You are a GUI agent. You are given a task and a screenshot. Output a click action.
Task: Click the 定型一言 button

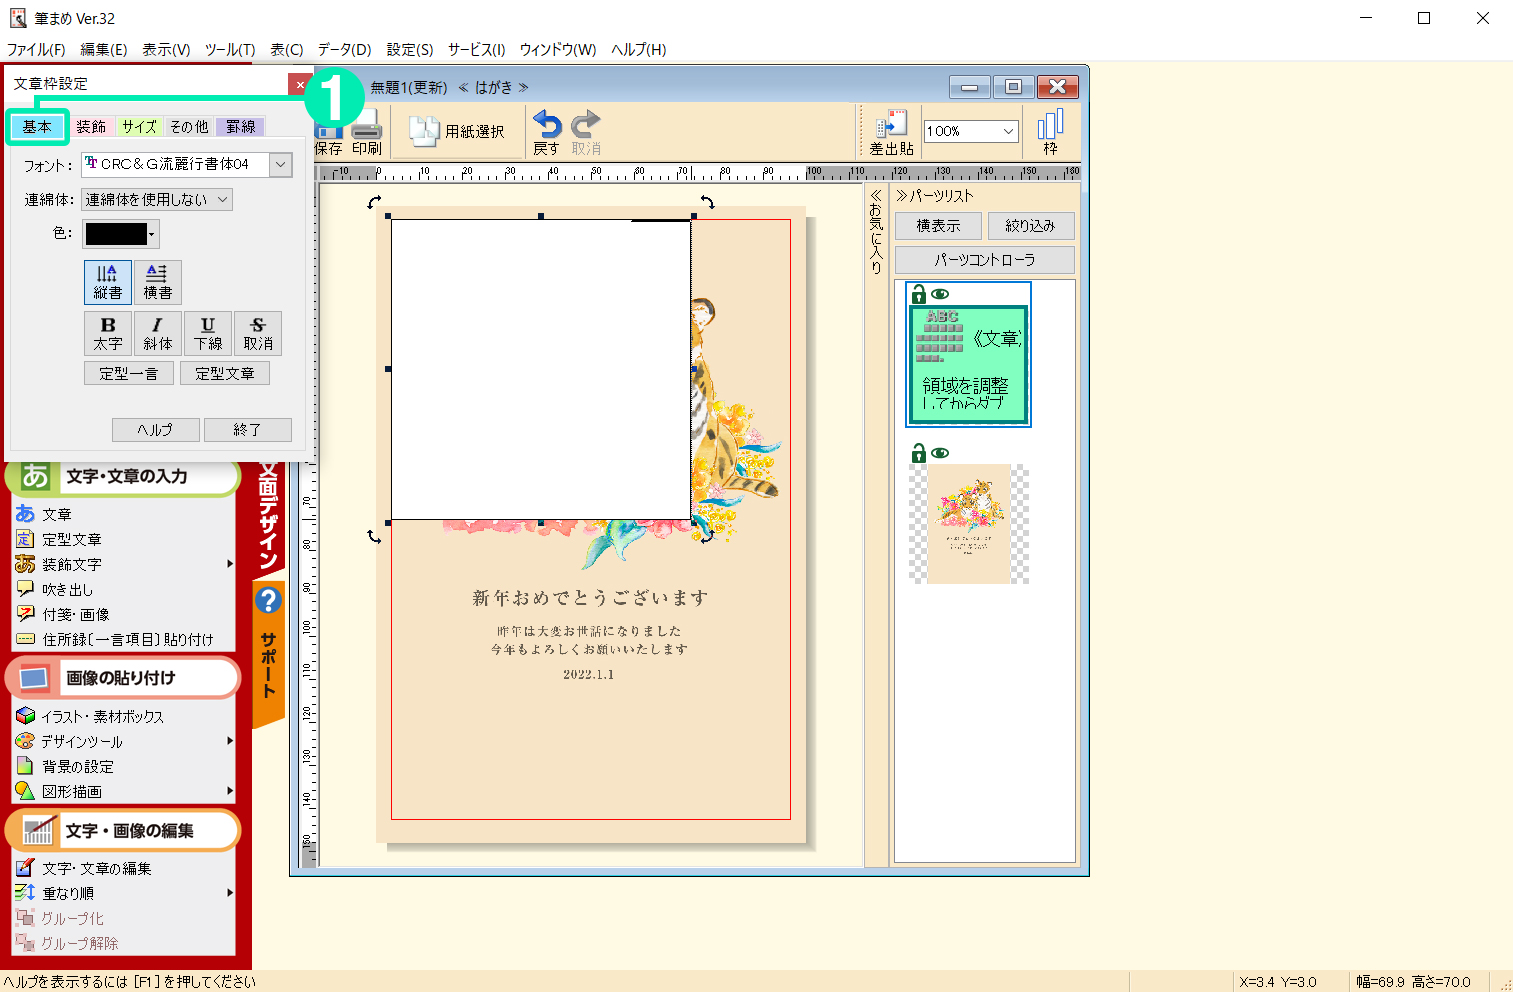[x=128, y=372]
